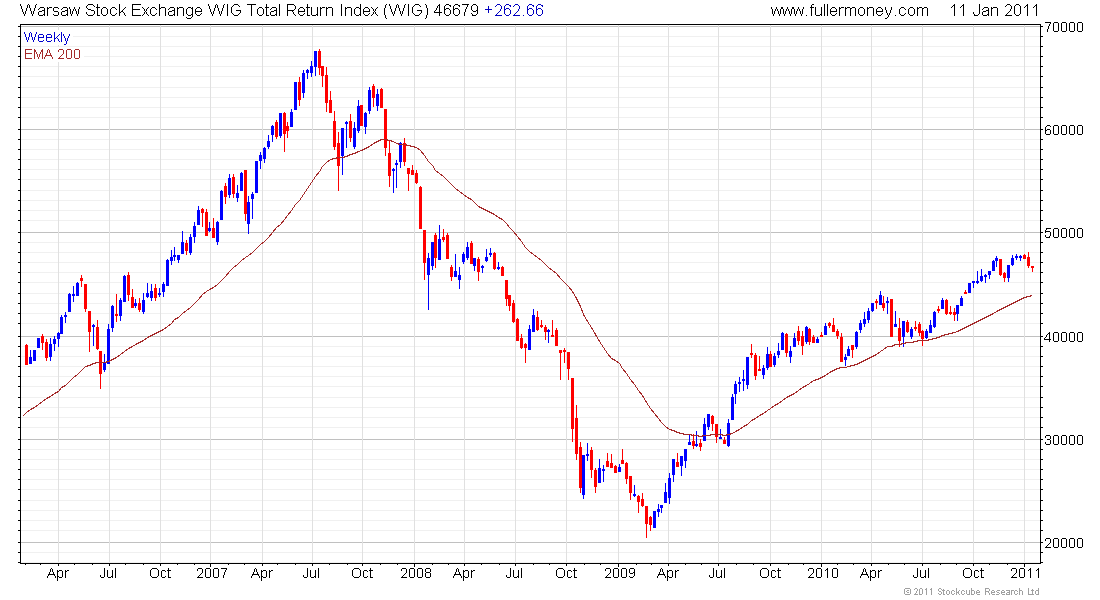Select the index value 46679
This screenshot has width=1100, height=600.
(x=456, y=11)
